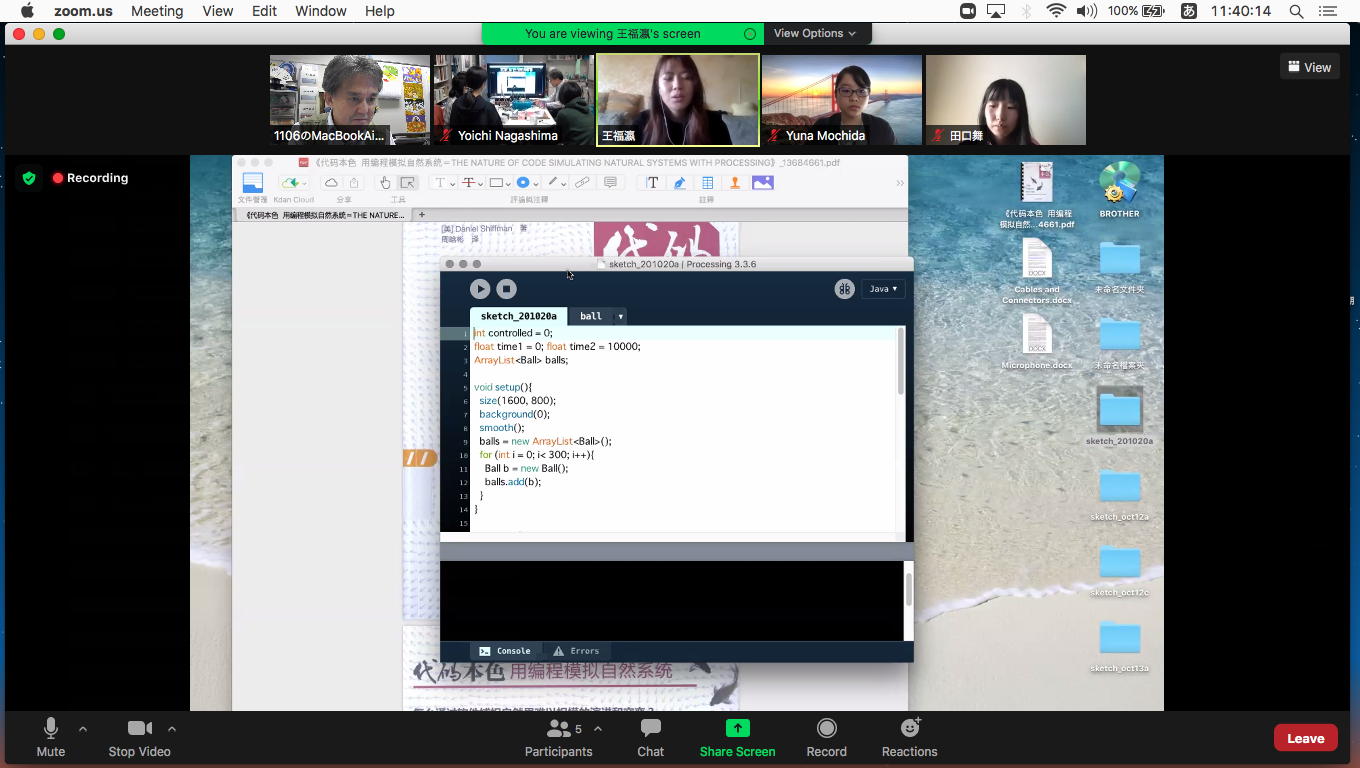Open the tab options arrow beside ball
This screenshot has width=1360, height=768.
click(x=620, y=317)
